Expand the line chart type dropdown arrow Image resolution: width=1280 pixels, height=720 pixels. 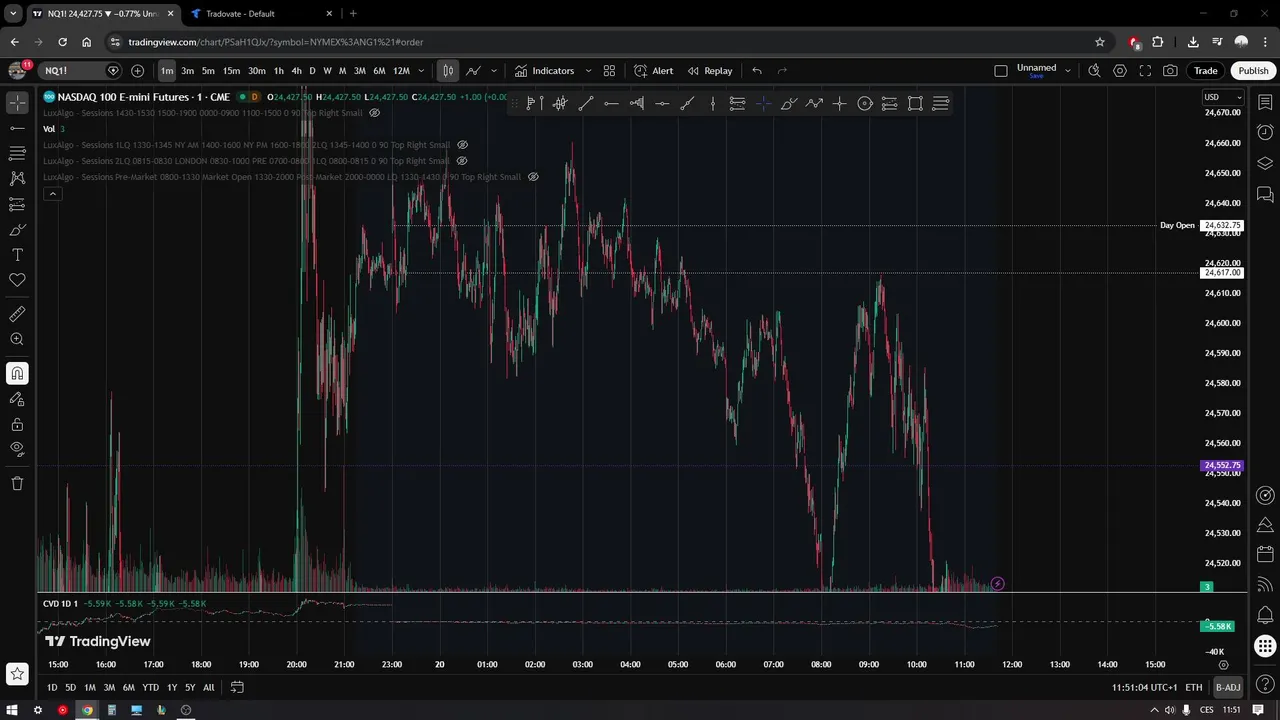(493, 71)
